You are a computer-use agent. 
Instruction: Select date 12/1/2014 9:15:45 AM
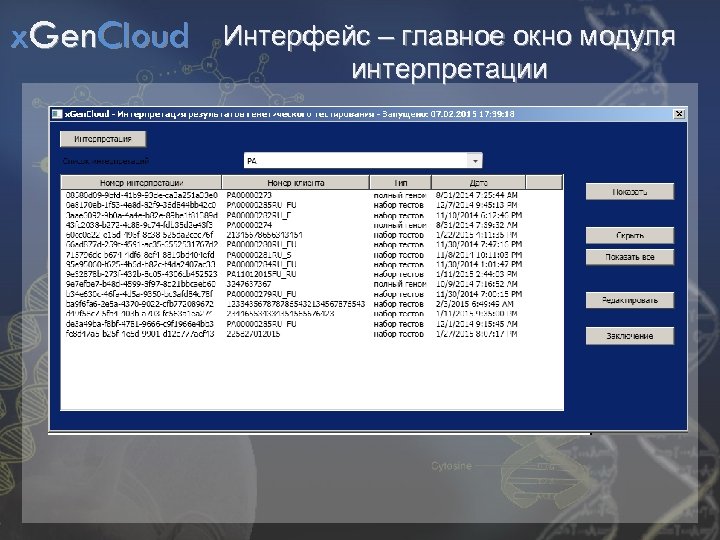tap(477, 324)
